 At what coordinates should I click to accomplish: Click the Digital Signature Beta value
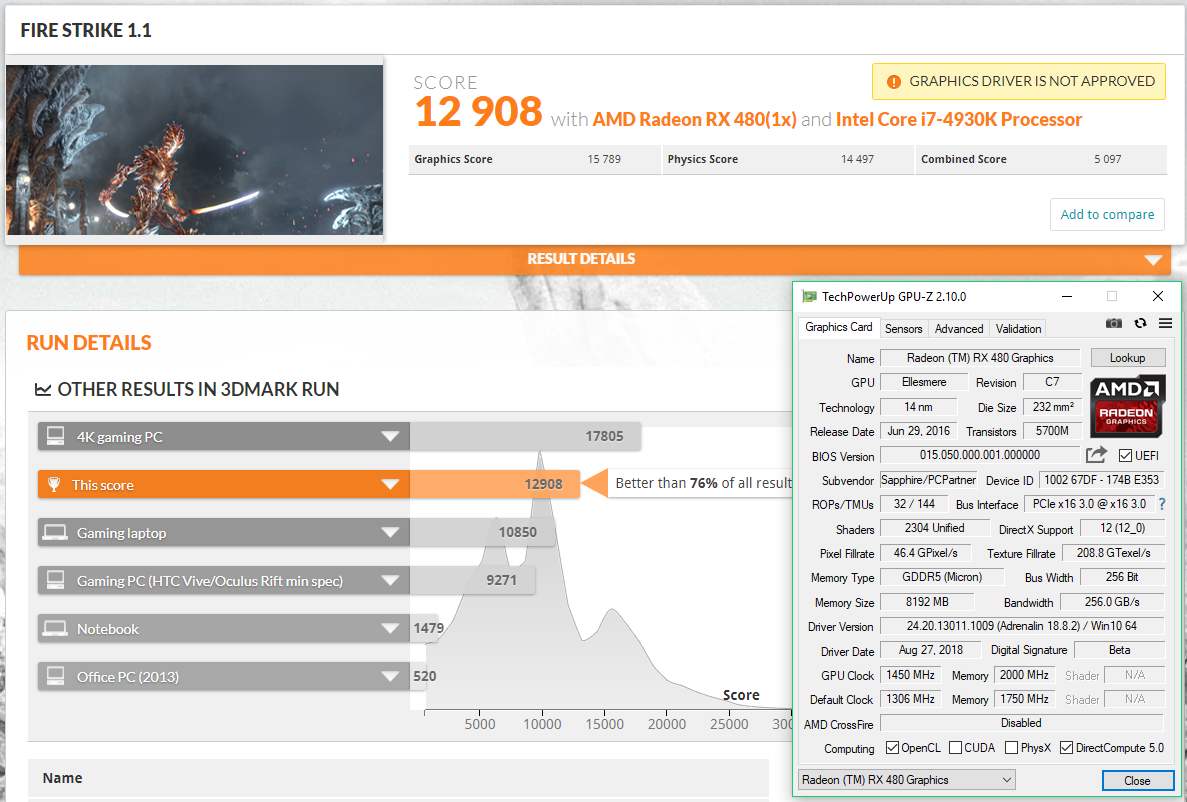pyautogui.click(x=1119, y=651)
